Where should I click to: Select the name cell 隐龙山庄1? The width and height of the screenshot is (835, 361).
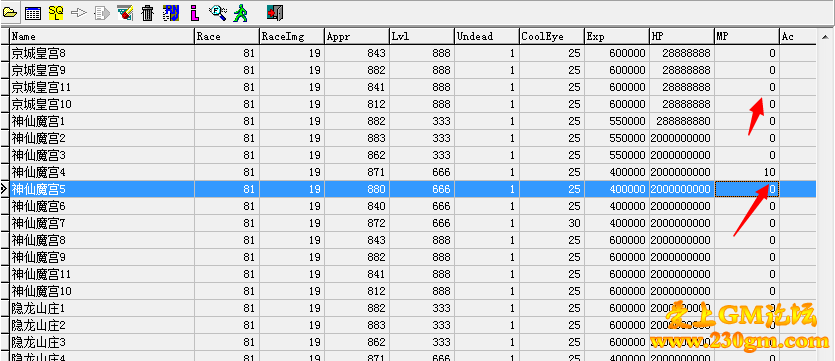click(102, 308)
